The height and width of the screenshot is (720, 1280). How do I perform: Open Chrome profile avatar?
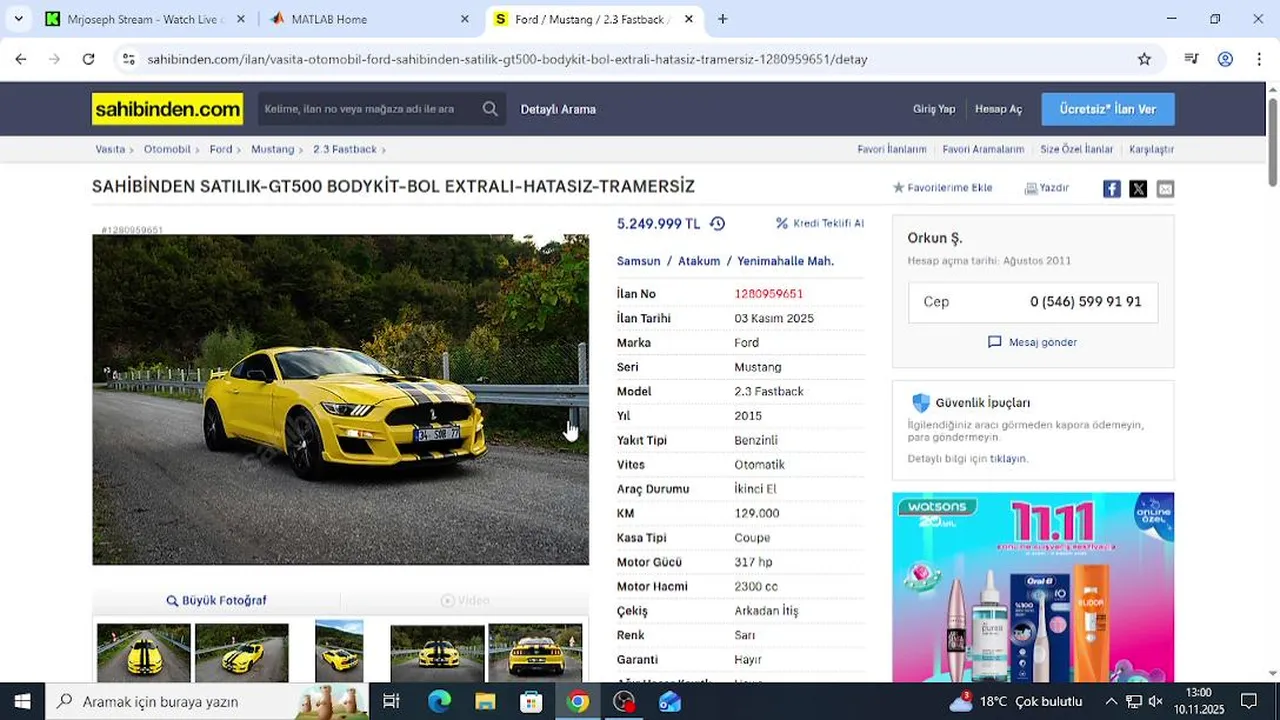click(x=1225, y=59)
